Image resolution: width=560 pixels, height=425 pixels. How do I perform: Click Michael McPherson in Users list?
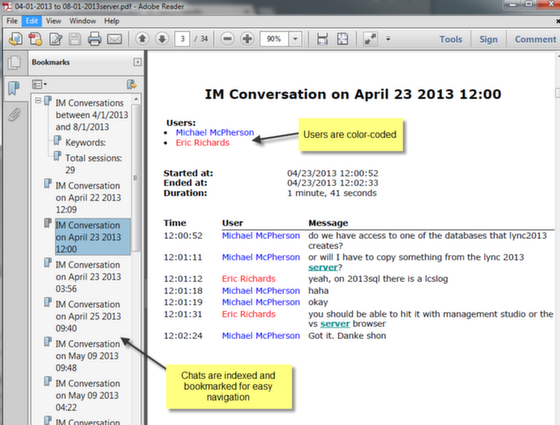click(x=215, y=132)
